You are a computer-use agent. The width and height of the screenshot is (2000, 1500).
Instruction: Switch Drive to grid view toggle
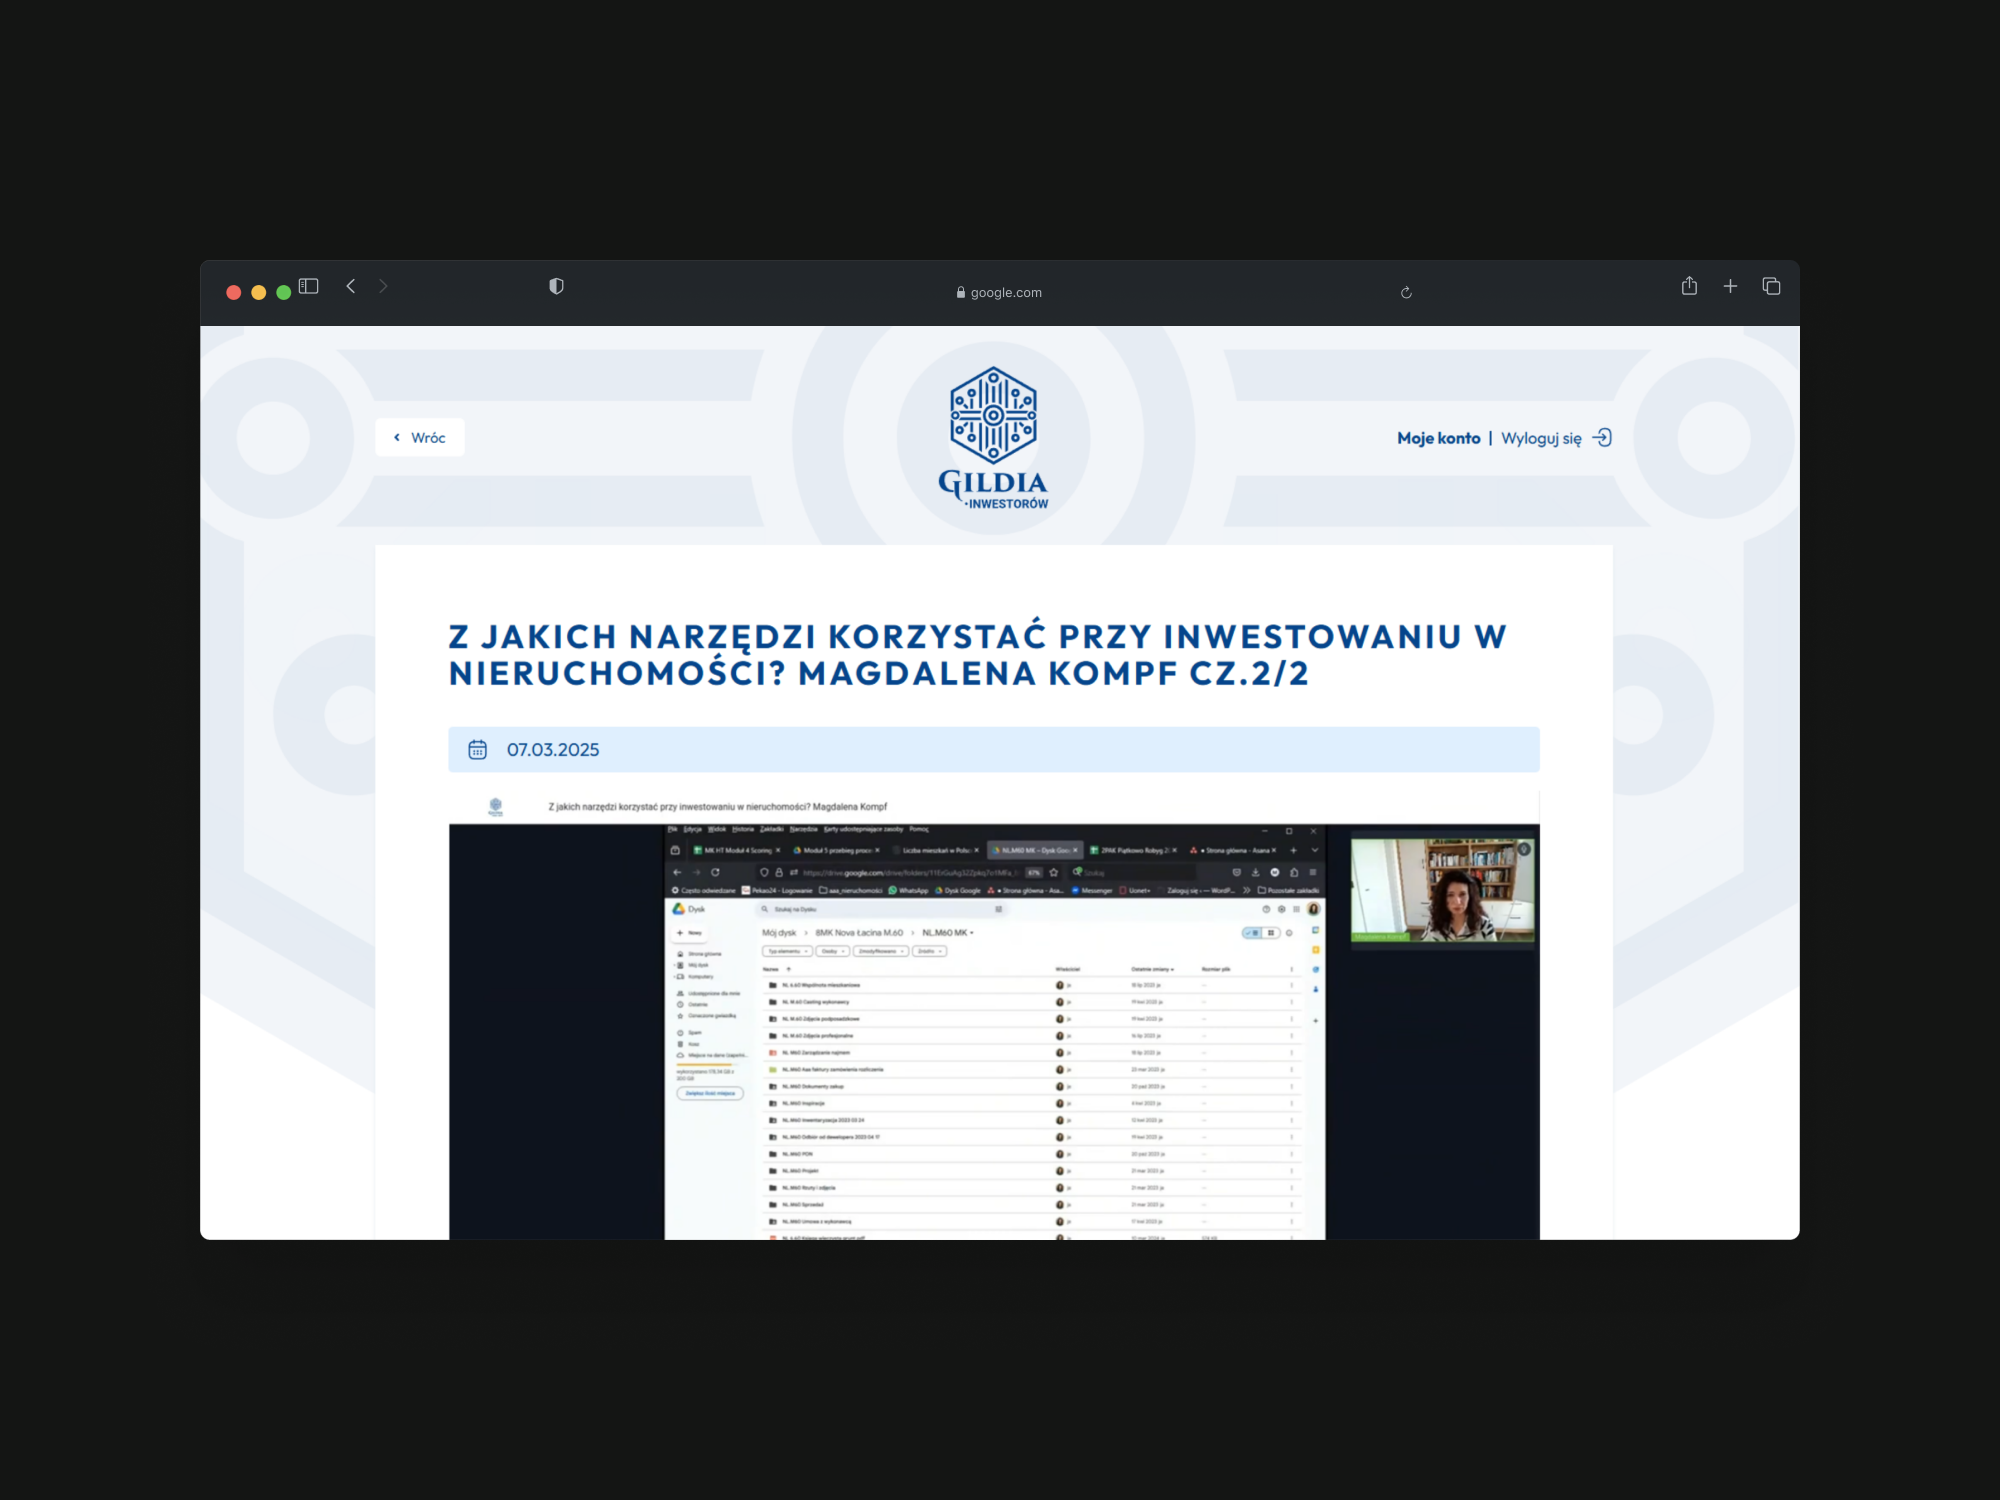[x=1271, y=933]
